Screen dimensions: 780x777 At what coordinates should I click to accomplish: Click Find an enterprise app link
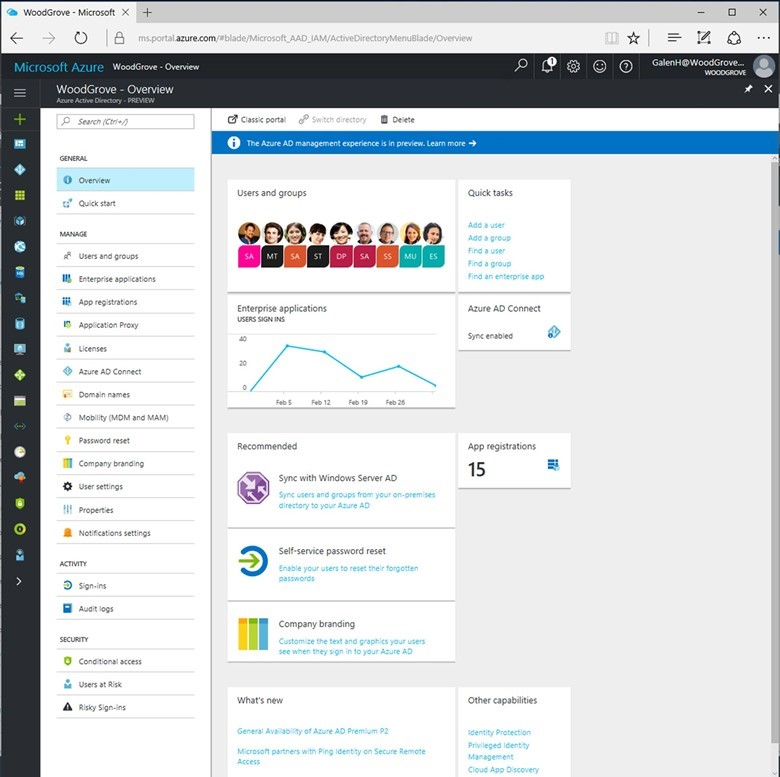pos(506,276)
